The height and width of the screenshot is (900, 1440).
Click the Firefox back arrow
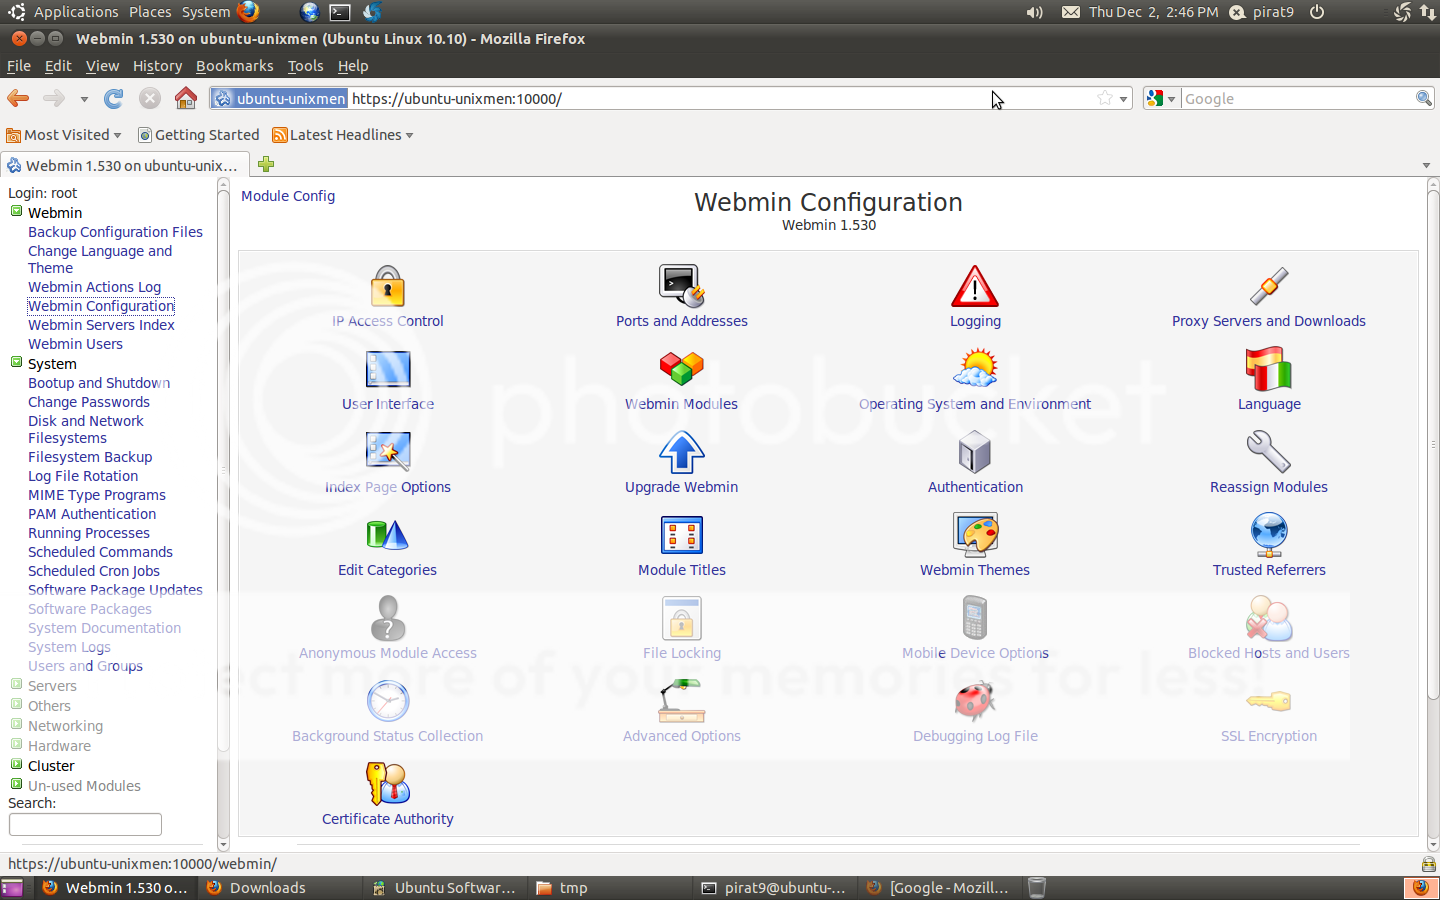point(18,98)
